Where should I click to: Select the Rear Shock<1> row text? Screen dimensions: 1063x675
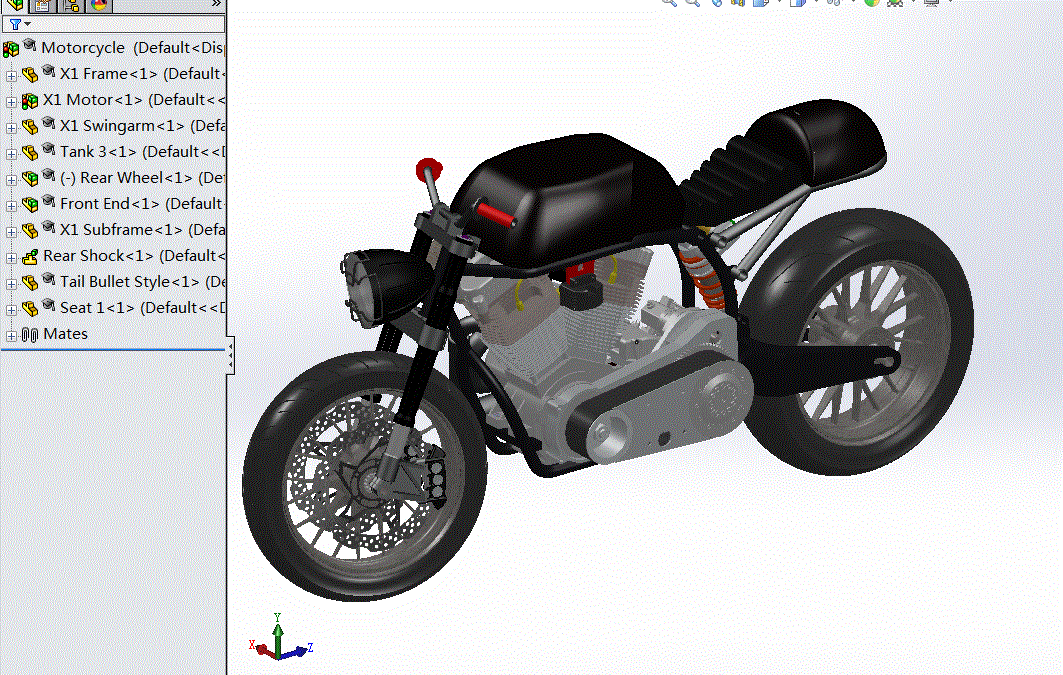(x=134, y=255)
